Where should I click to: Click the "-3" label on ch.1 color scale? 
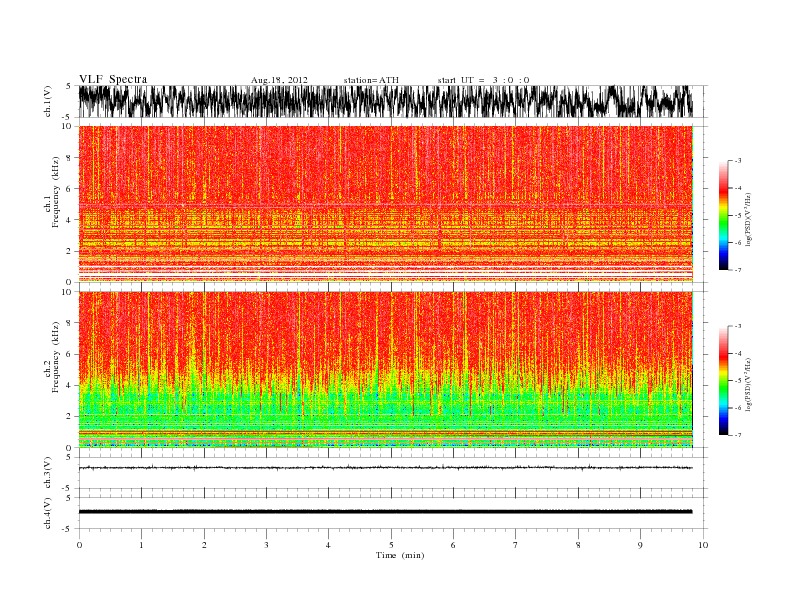(x=737, y=161)
